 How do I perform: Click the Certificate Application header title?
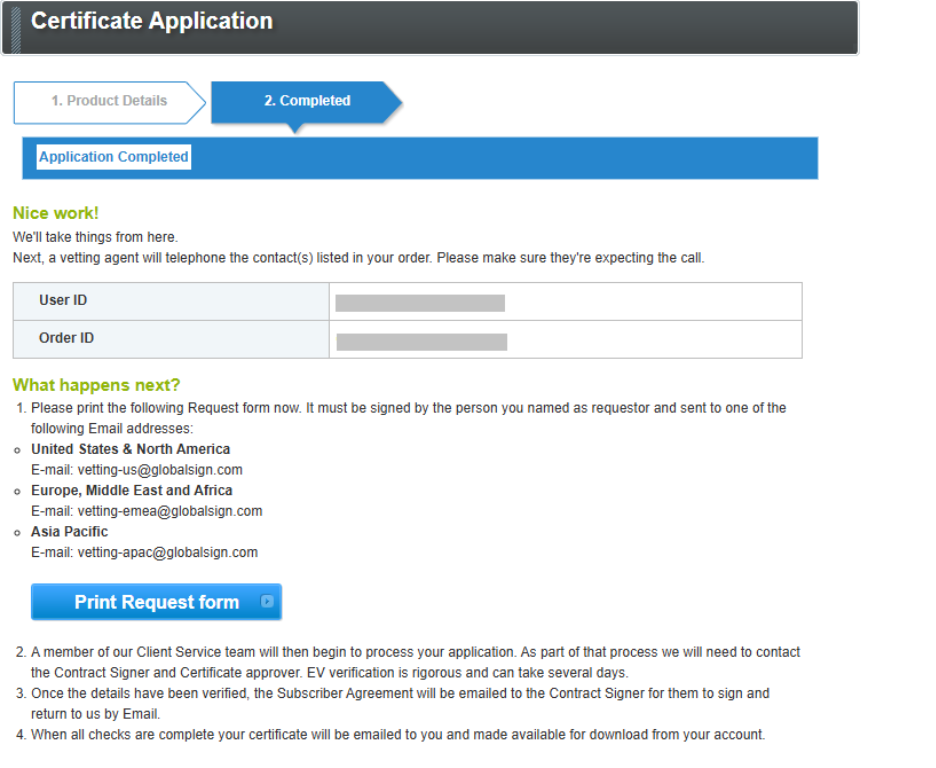click(152, 22)
